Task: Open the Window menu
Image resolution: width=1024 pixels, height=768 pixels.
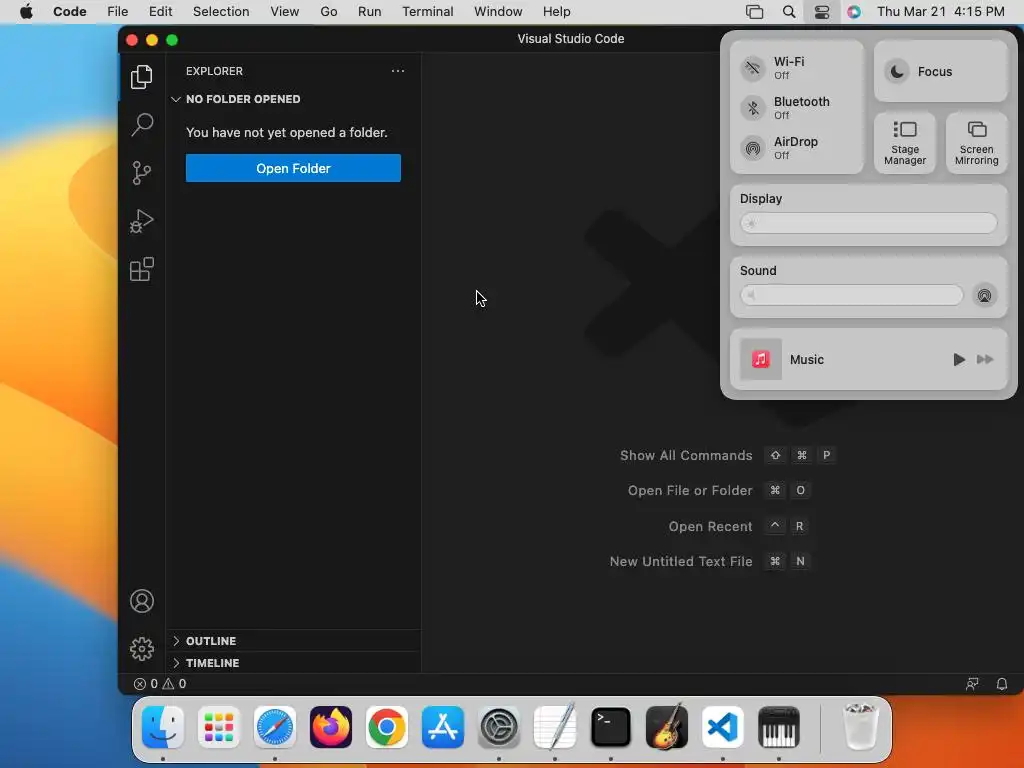Action: point(498,12)
